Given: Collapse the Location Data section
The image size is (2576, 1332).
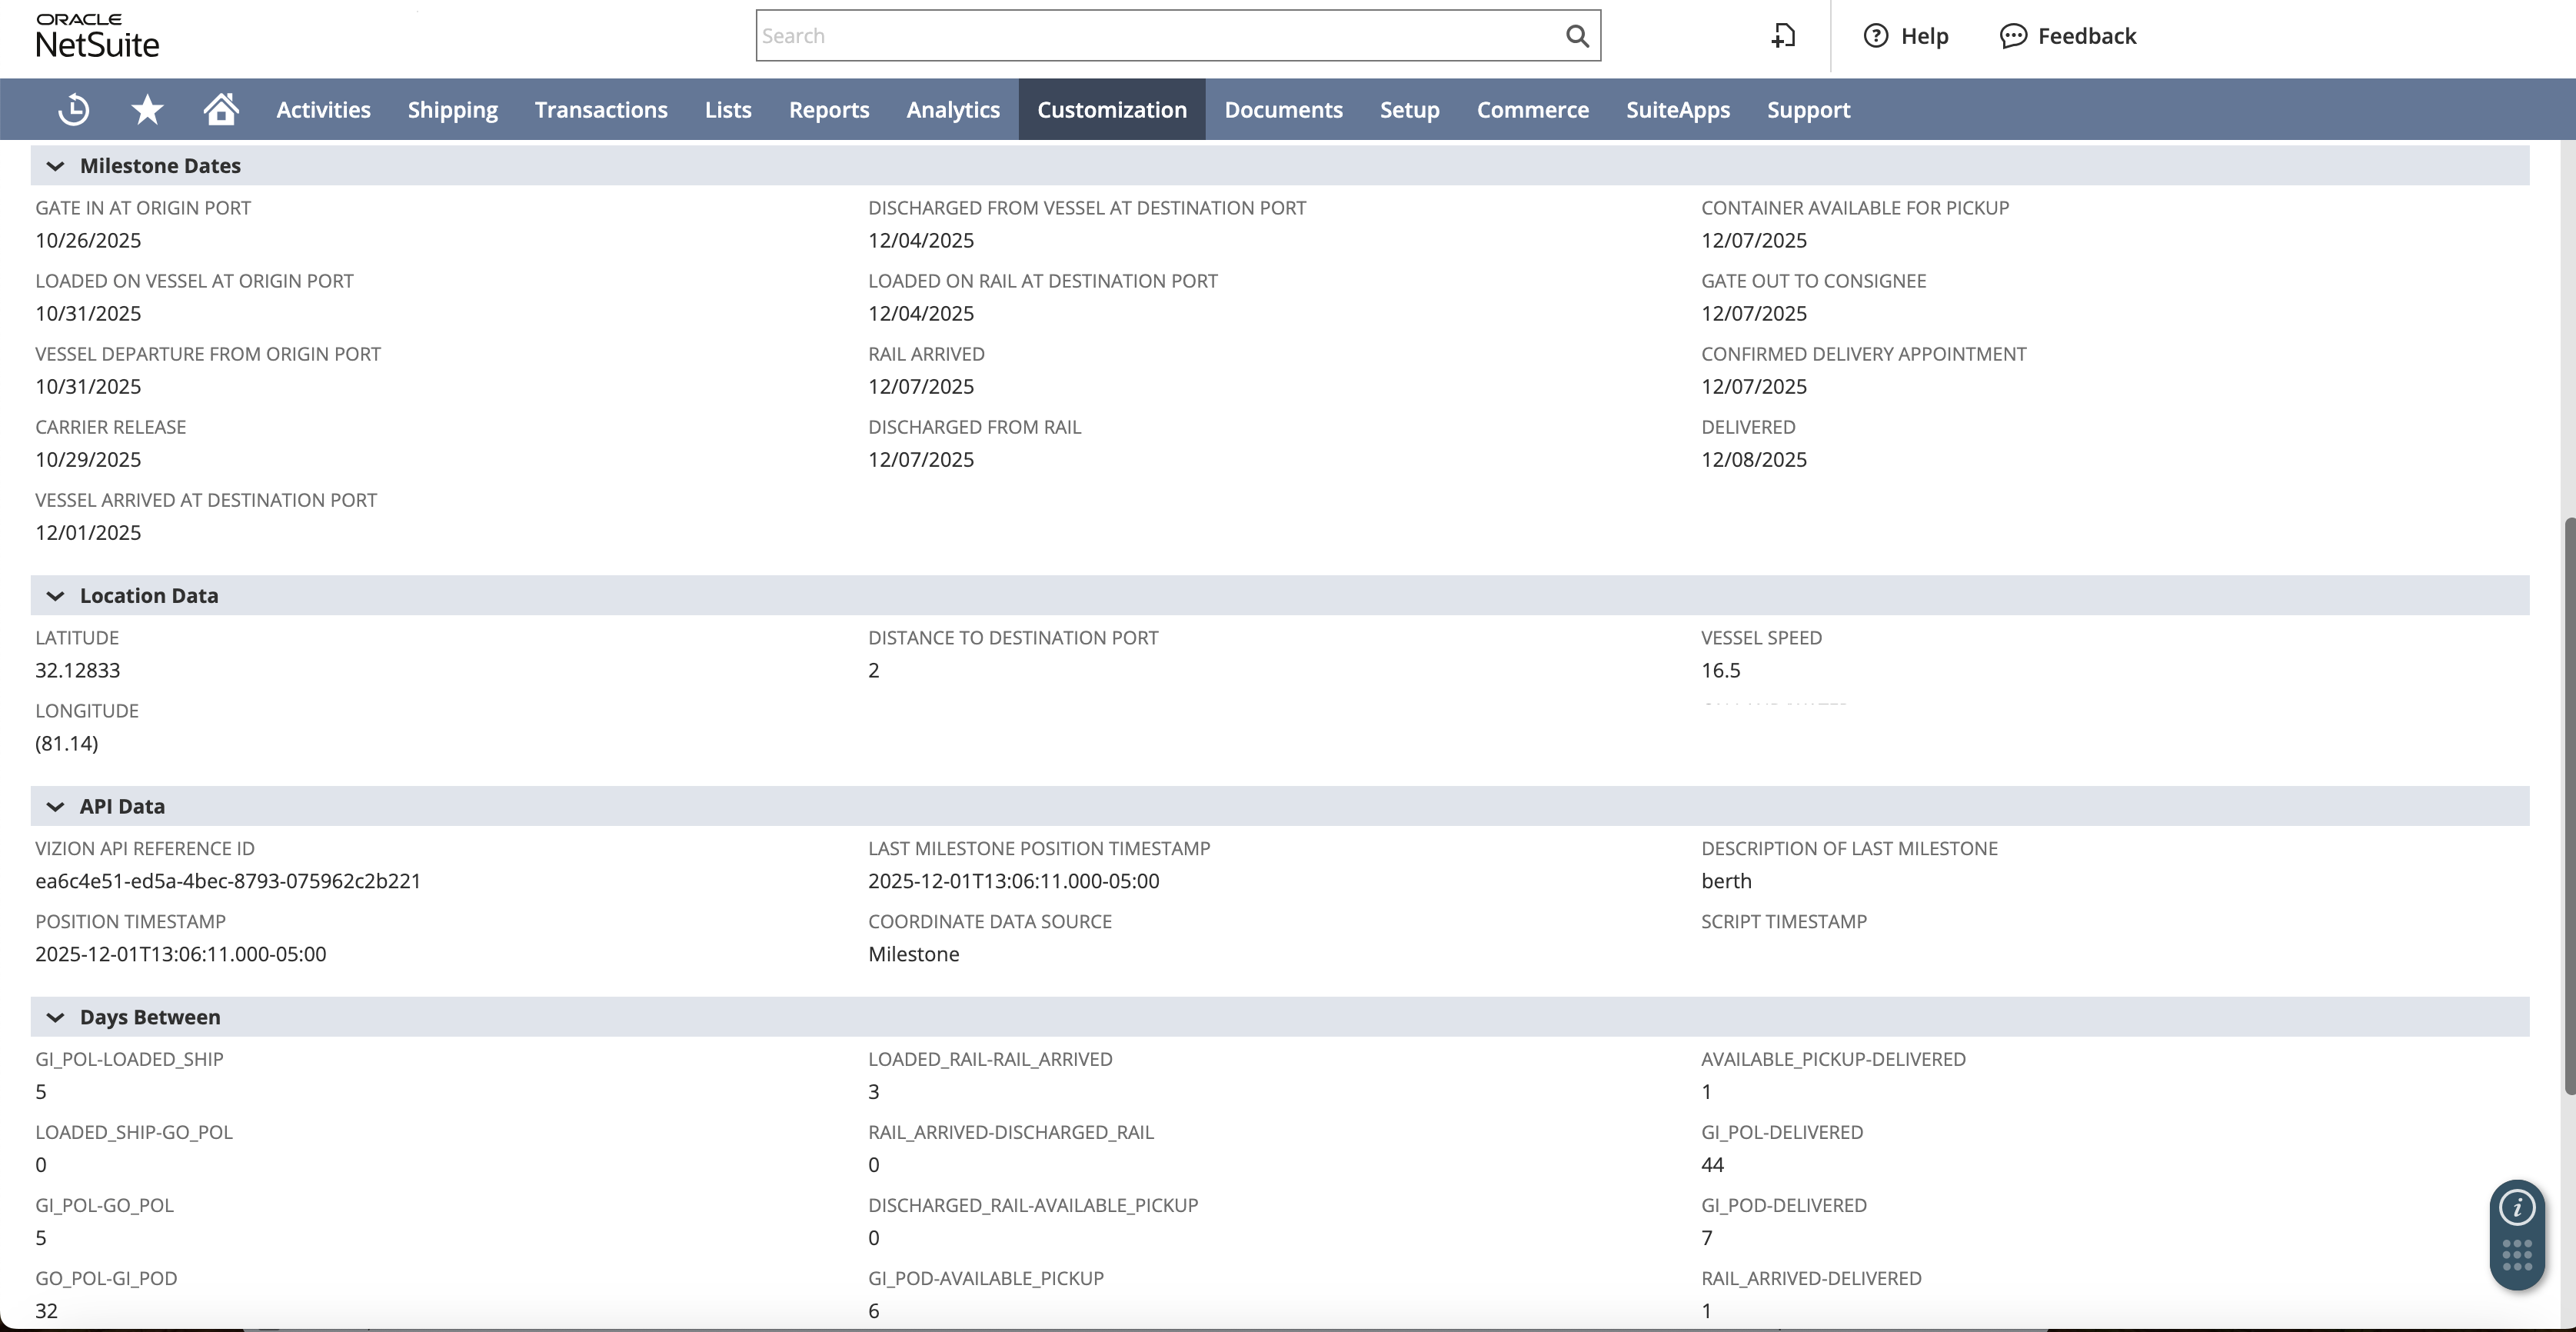Looking at the screenshot, I should [55, 595].
